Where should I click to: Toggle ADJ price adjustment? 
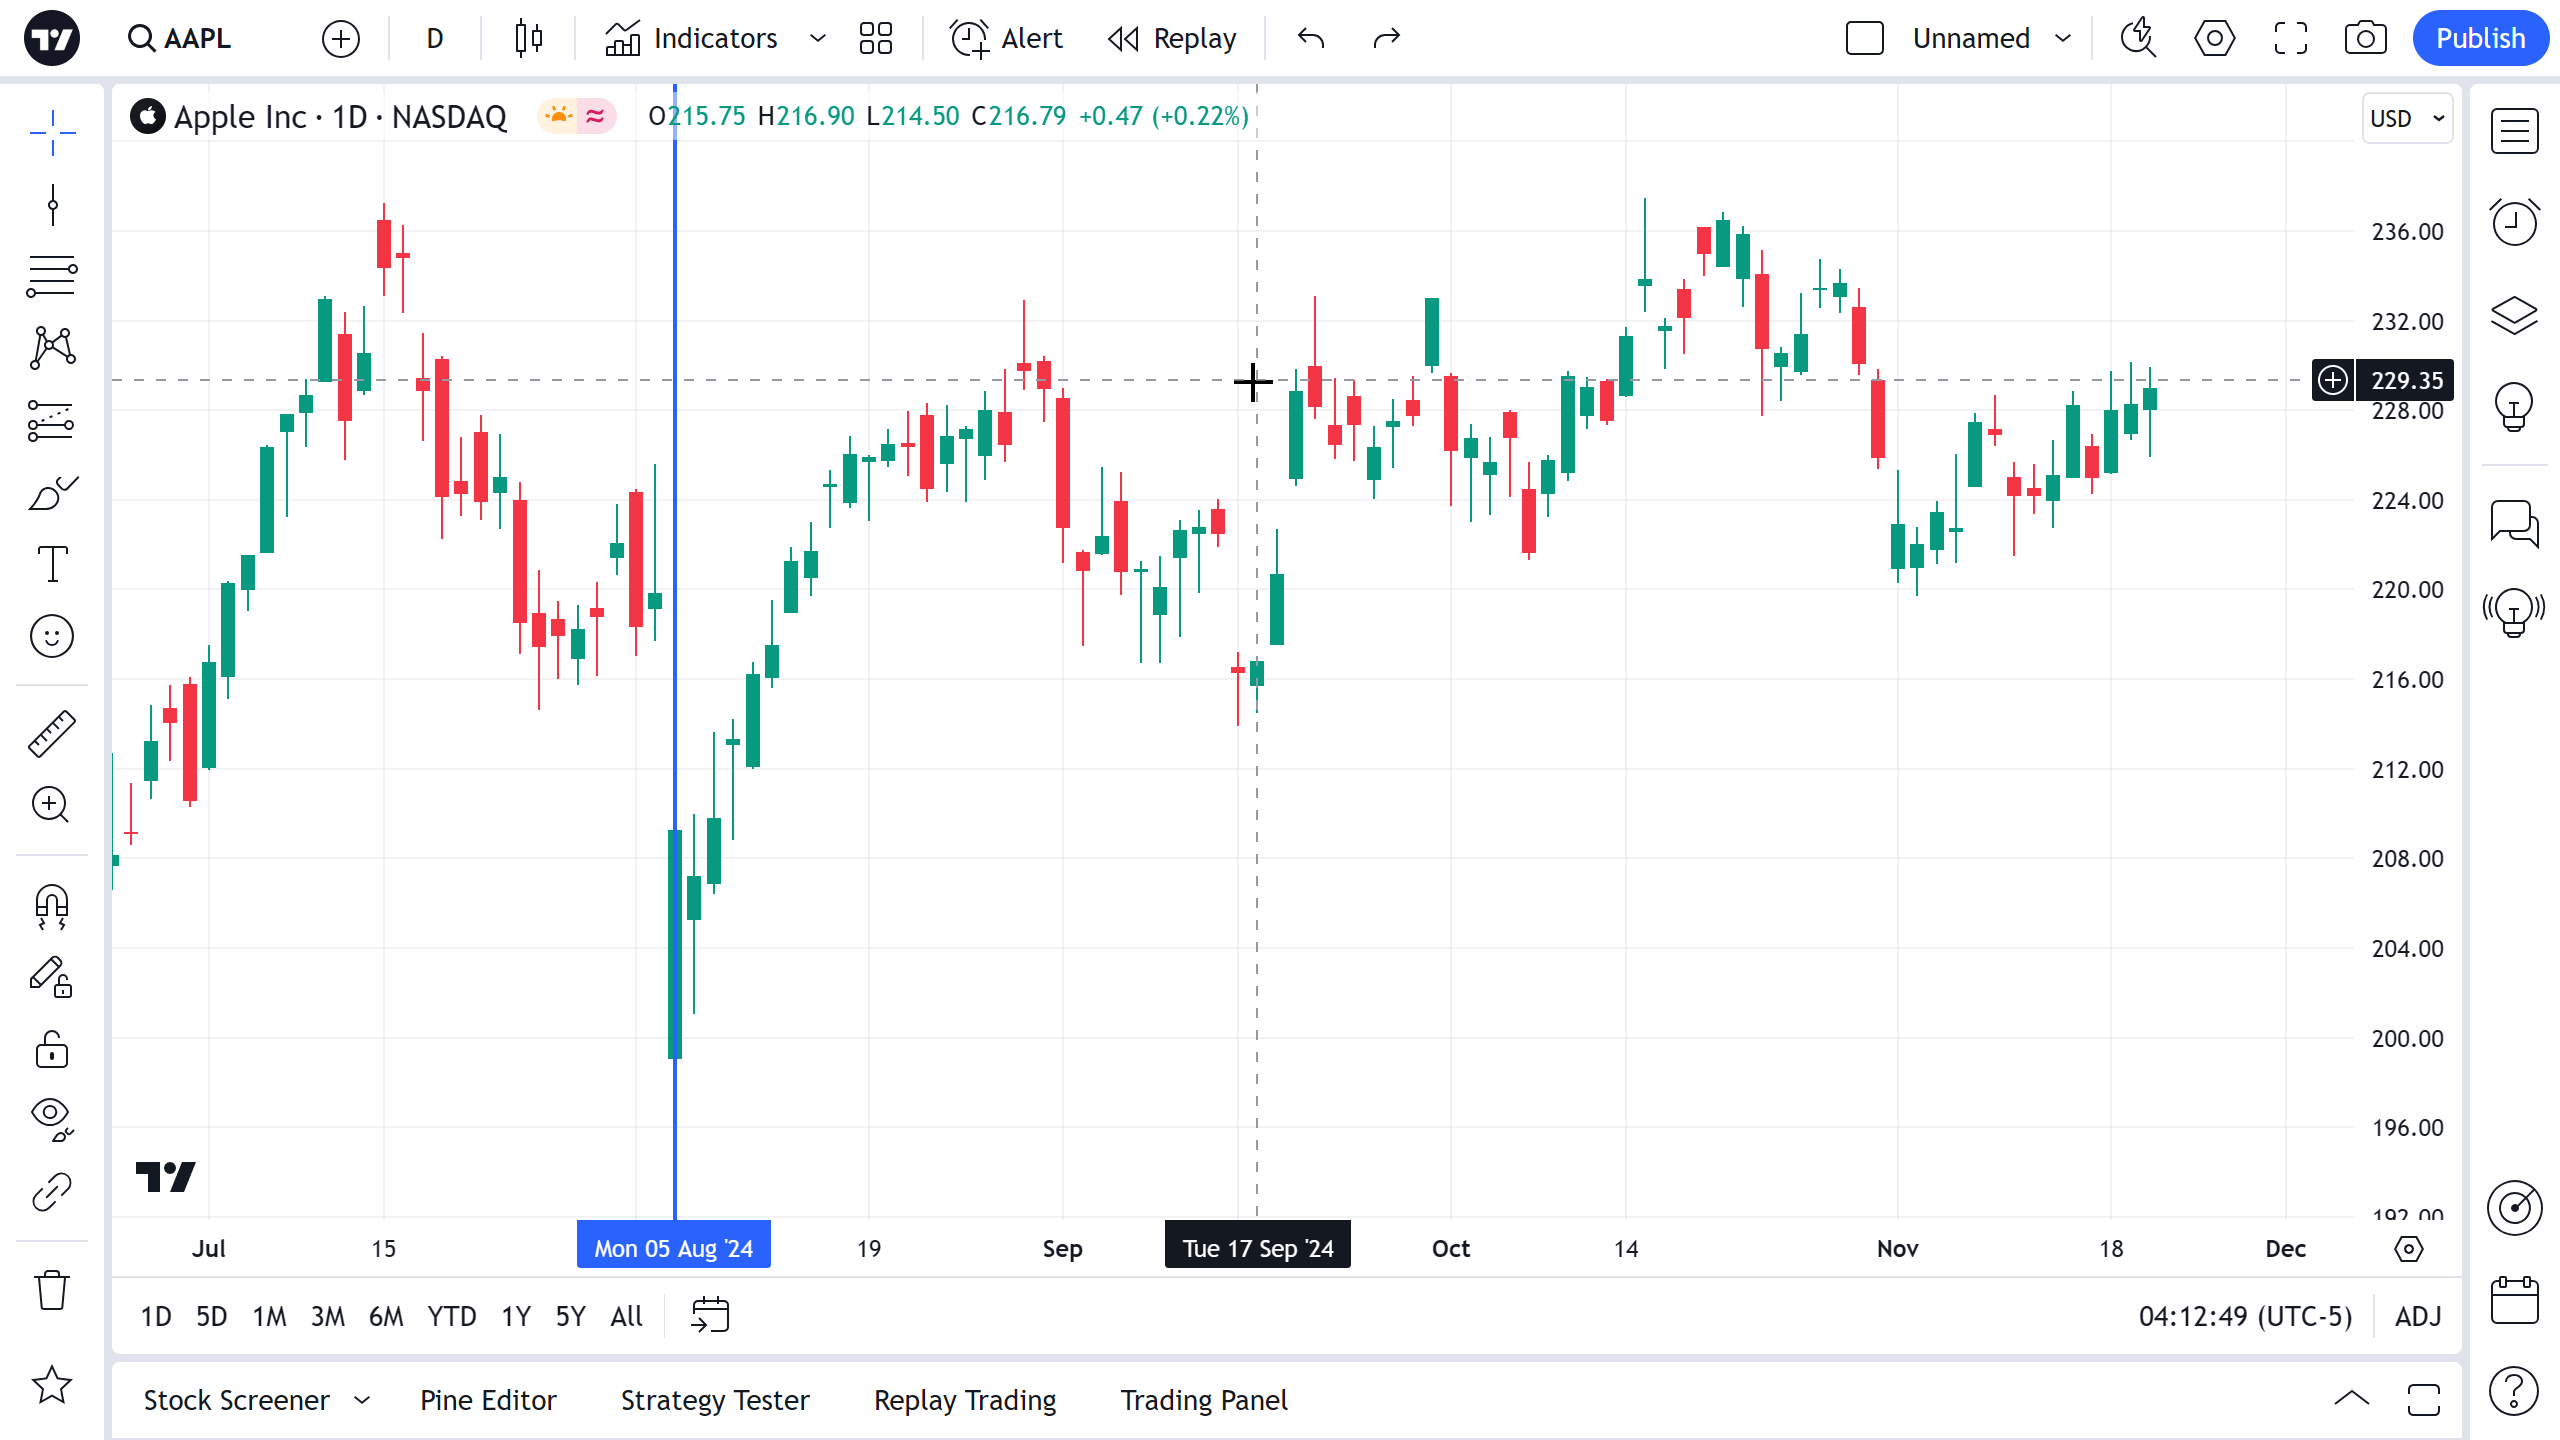2418,1316
